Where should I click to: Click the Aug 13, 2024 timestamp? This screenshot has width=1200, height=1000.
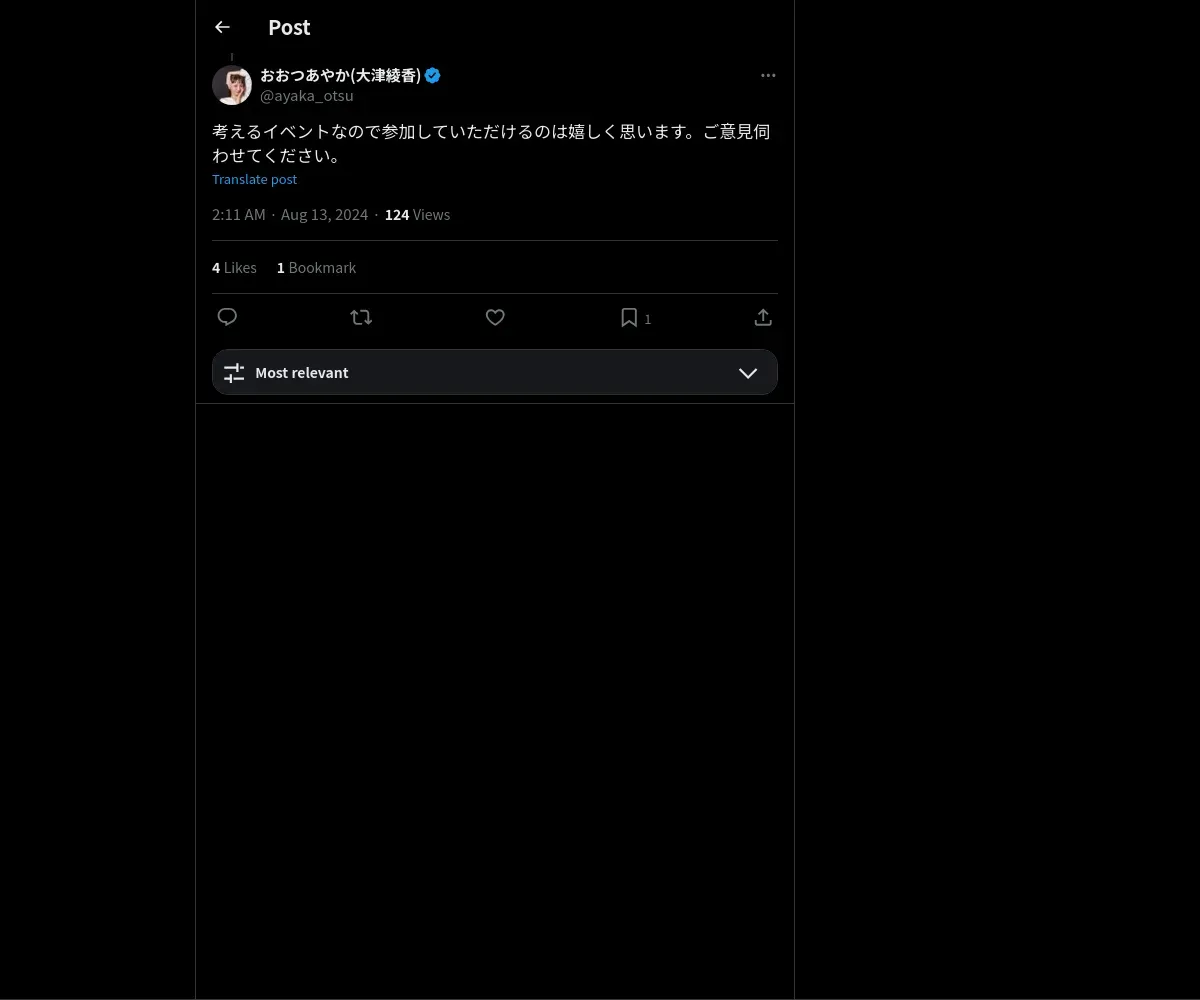324,214
